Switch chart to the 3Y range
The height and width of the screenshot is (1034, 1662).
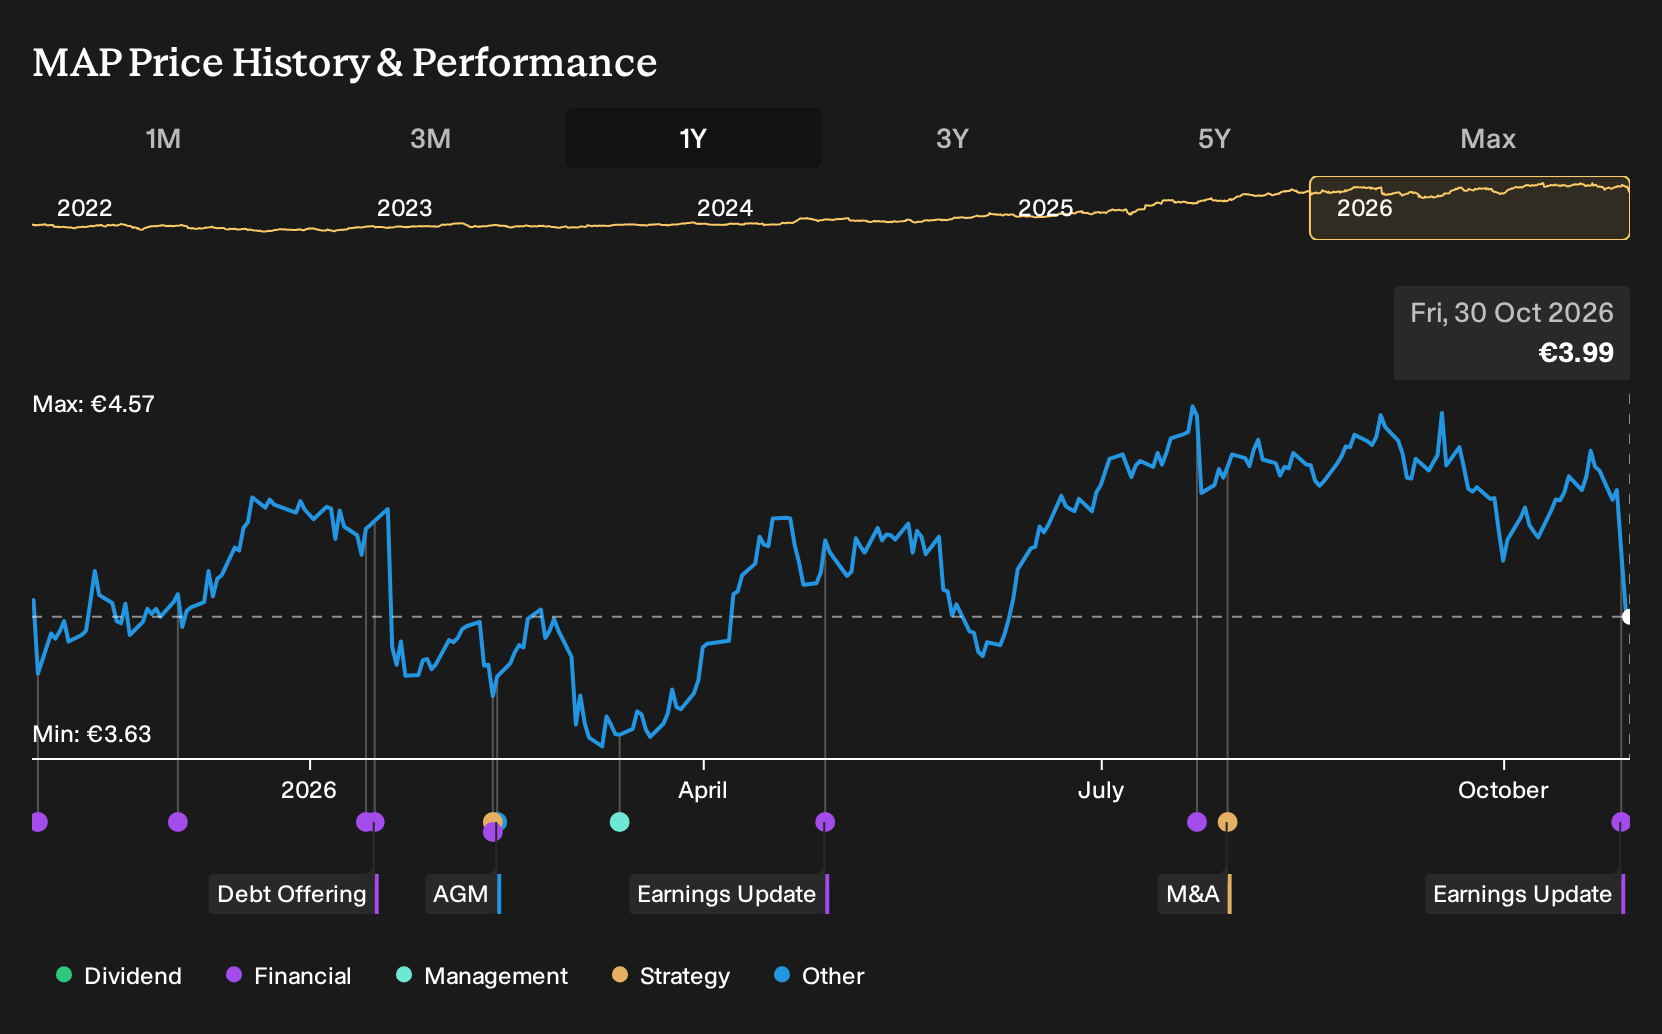pos(952,138)
